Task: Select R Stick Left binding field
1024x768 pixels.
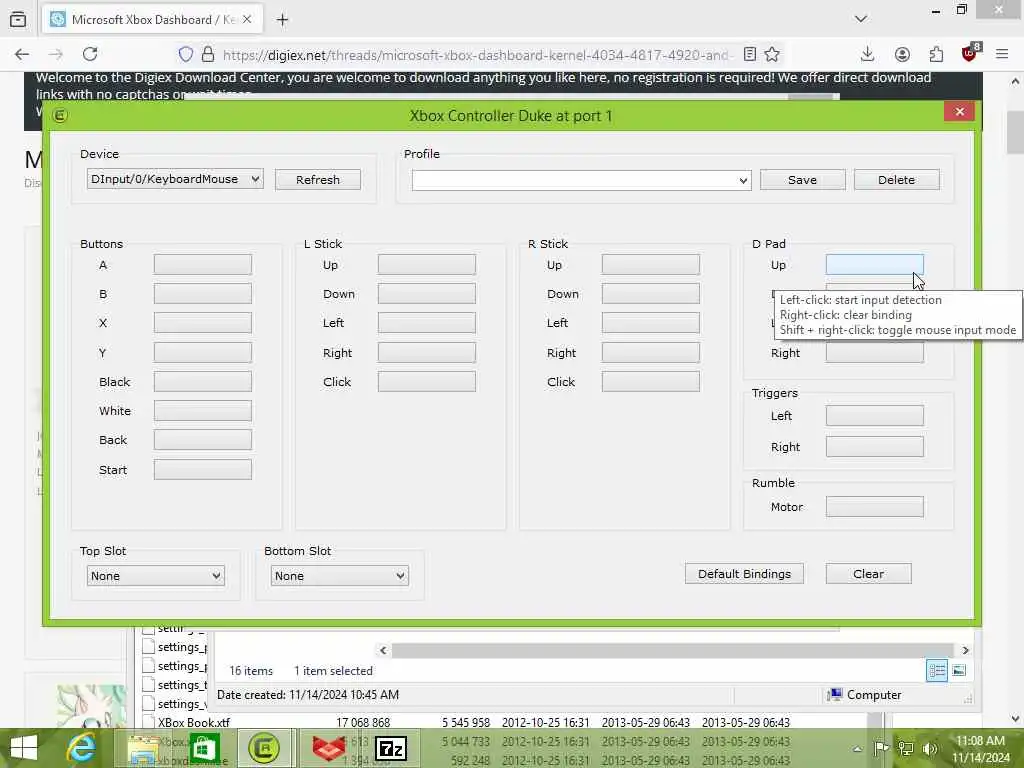Action: click(650, 323)
